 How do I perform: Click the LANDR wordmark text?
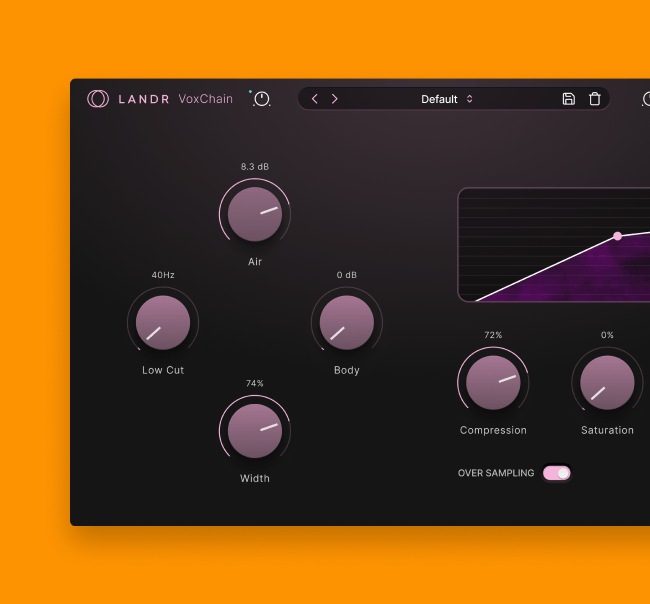point(143,99)
